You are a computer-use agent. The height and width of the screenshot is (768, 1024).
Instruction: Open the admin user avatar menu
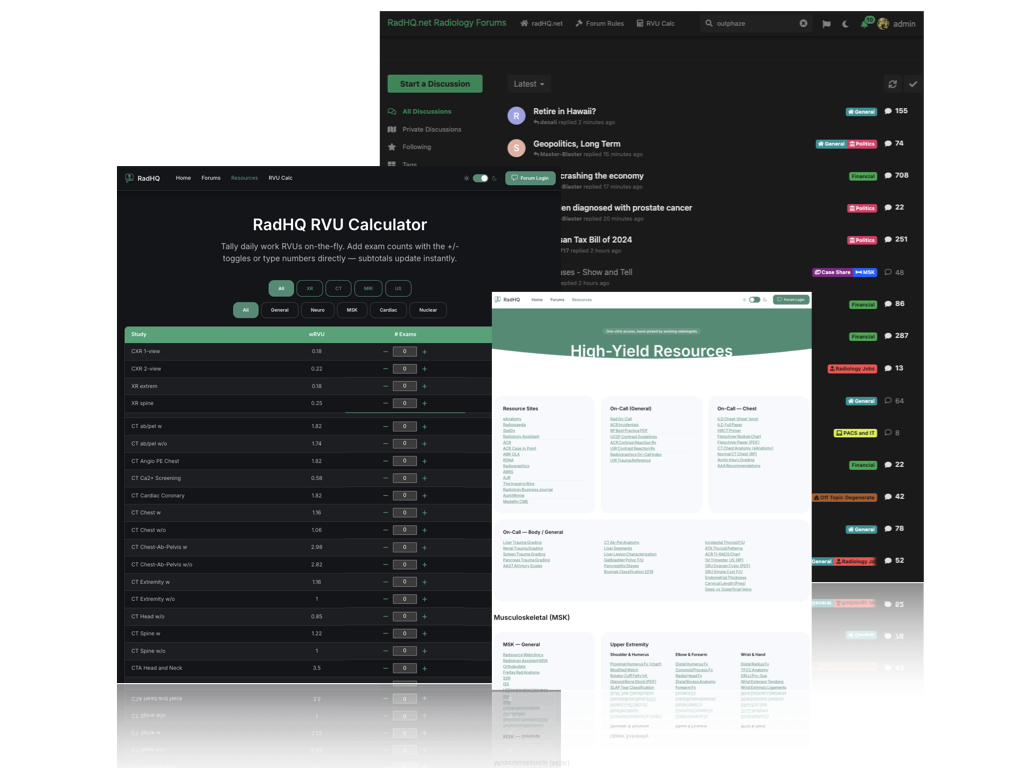tap(883, 23)
